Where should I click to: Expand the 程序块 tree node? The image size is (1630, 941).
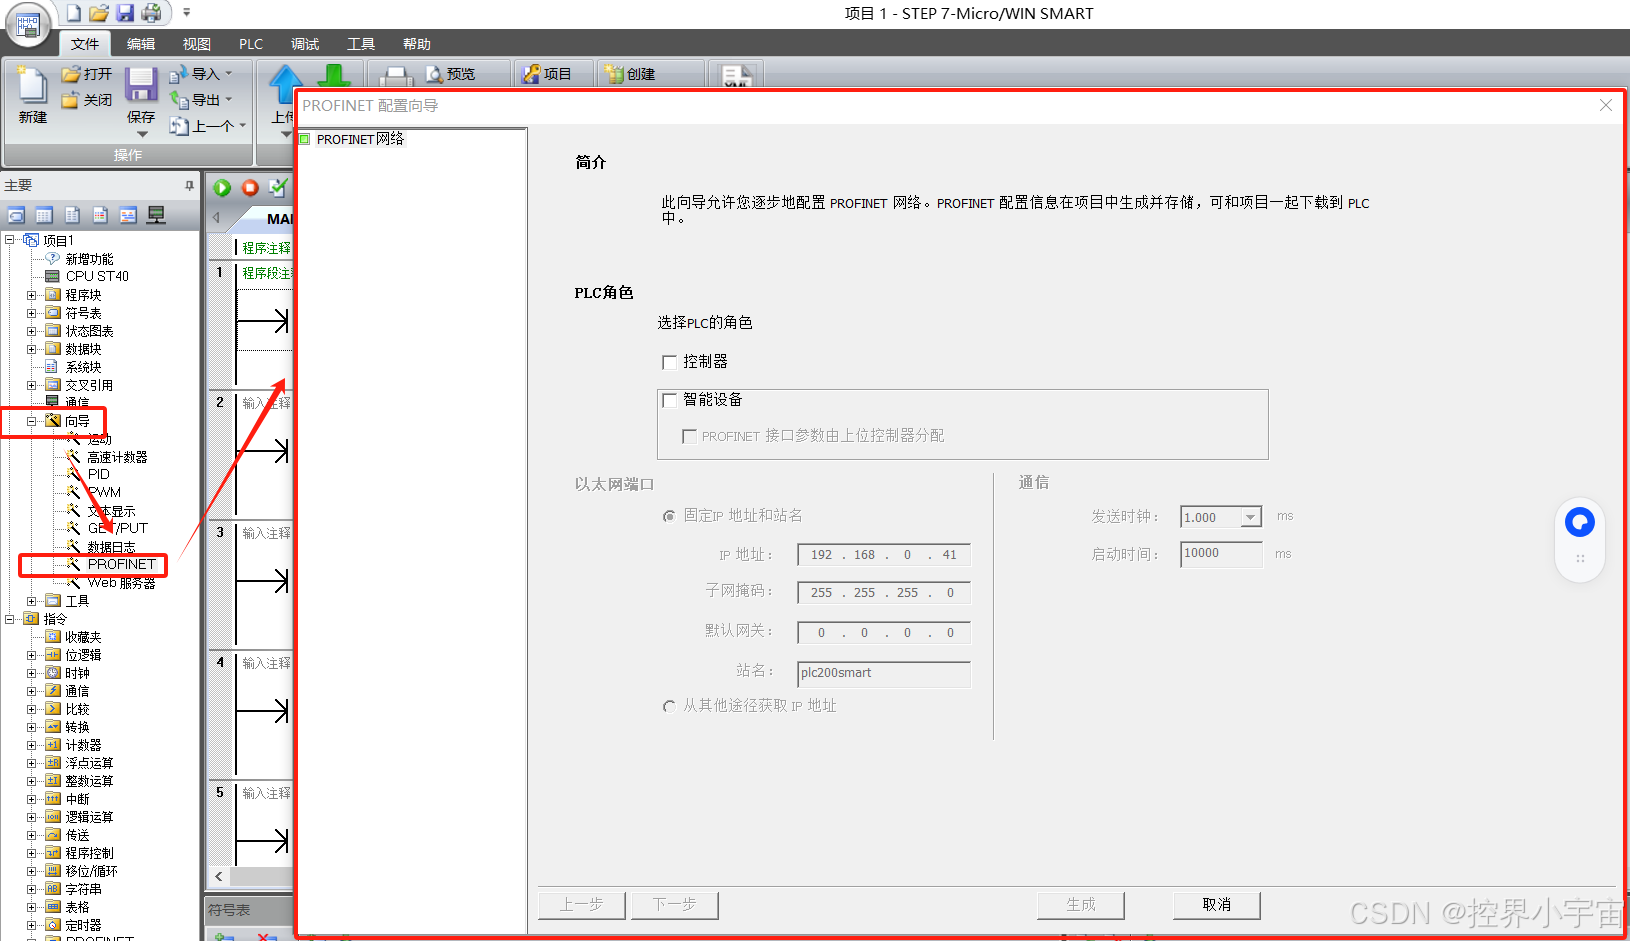point(32,294)
